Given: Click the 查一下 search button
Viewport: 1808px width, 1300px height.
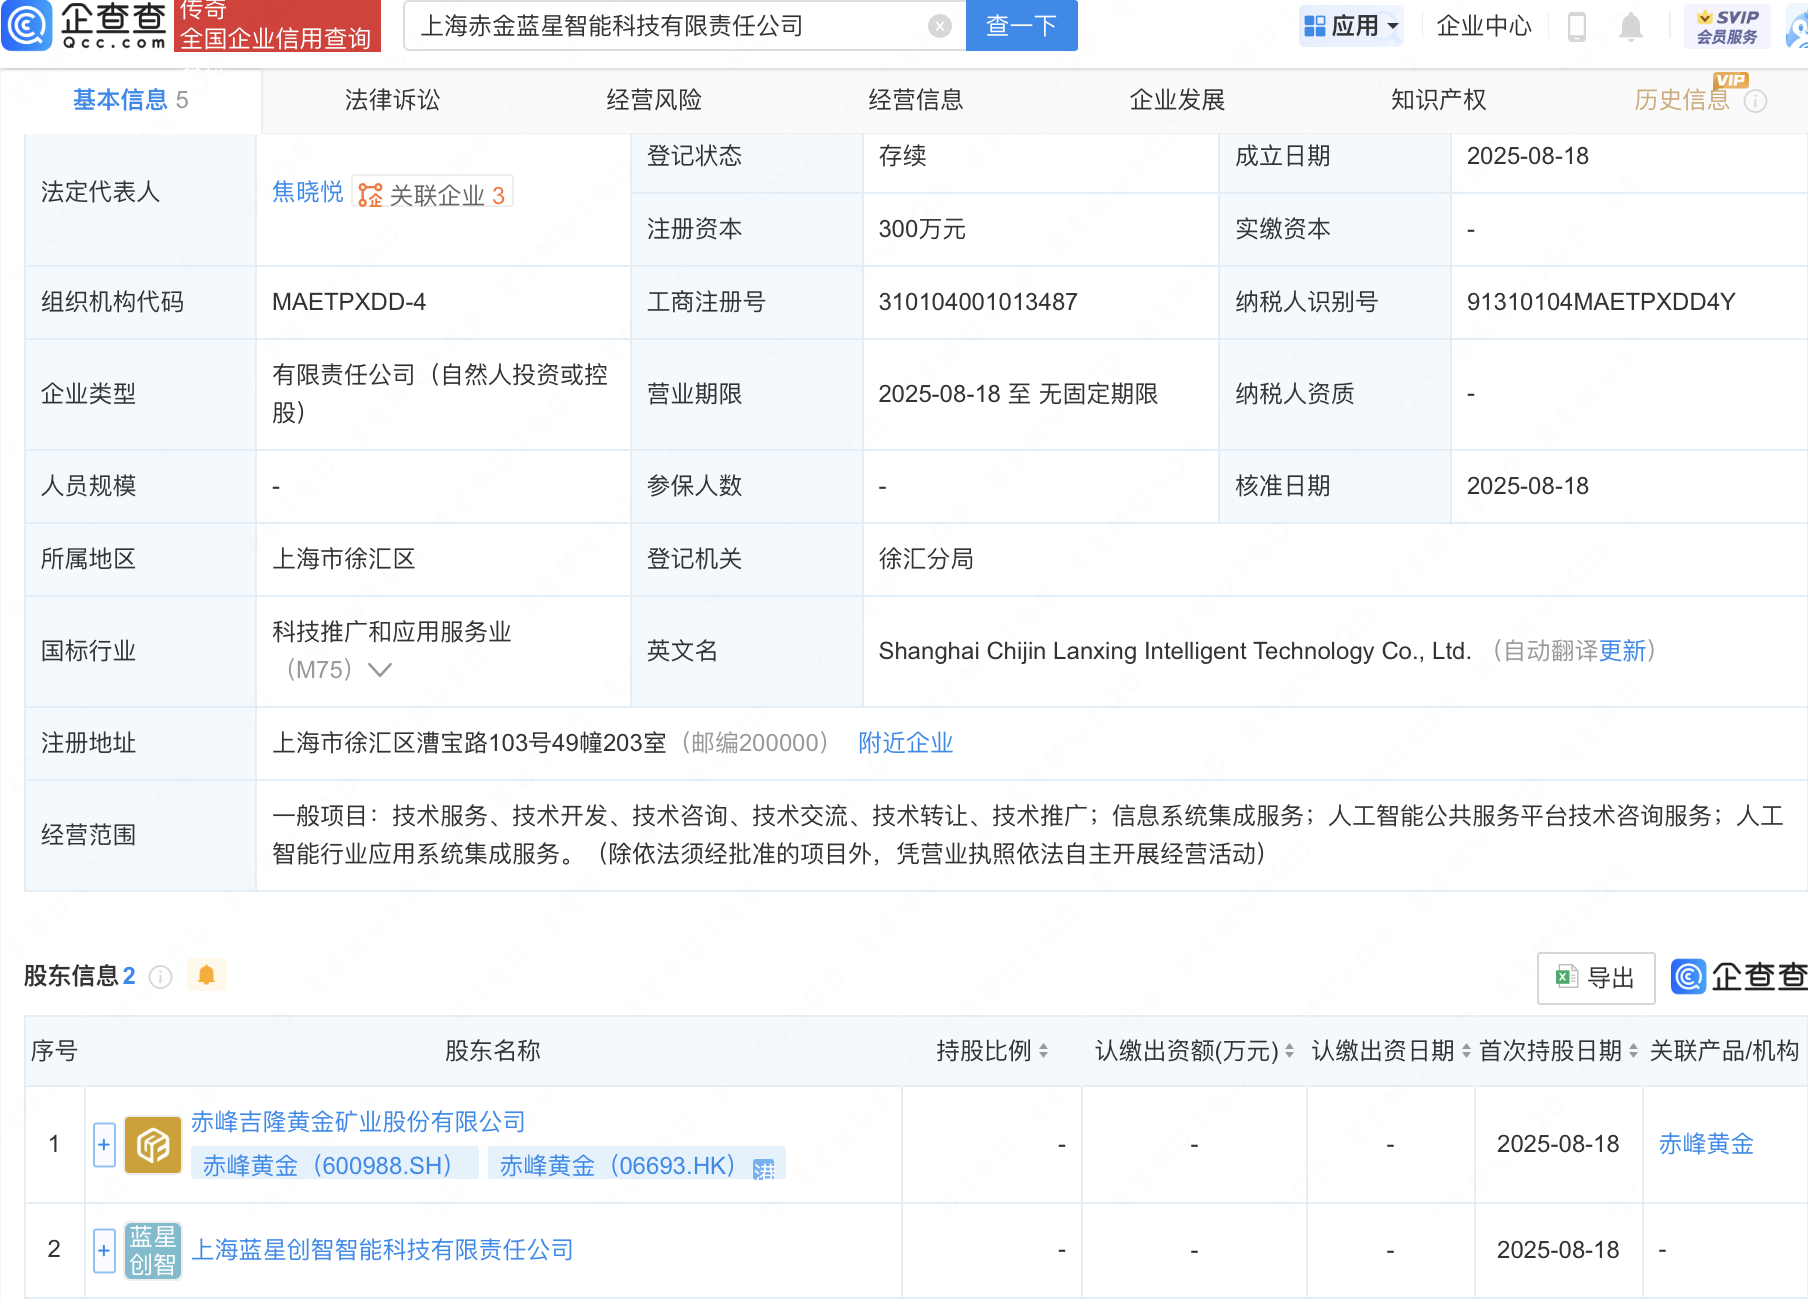Looking at the screenshot, I should click(1021, 26).
